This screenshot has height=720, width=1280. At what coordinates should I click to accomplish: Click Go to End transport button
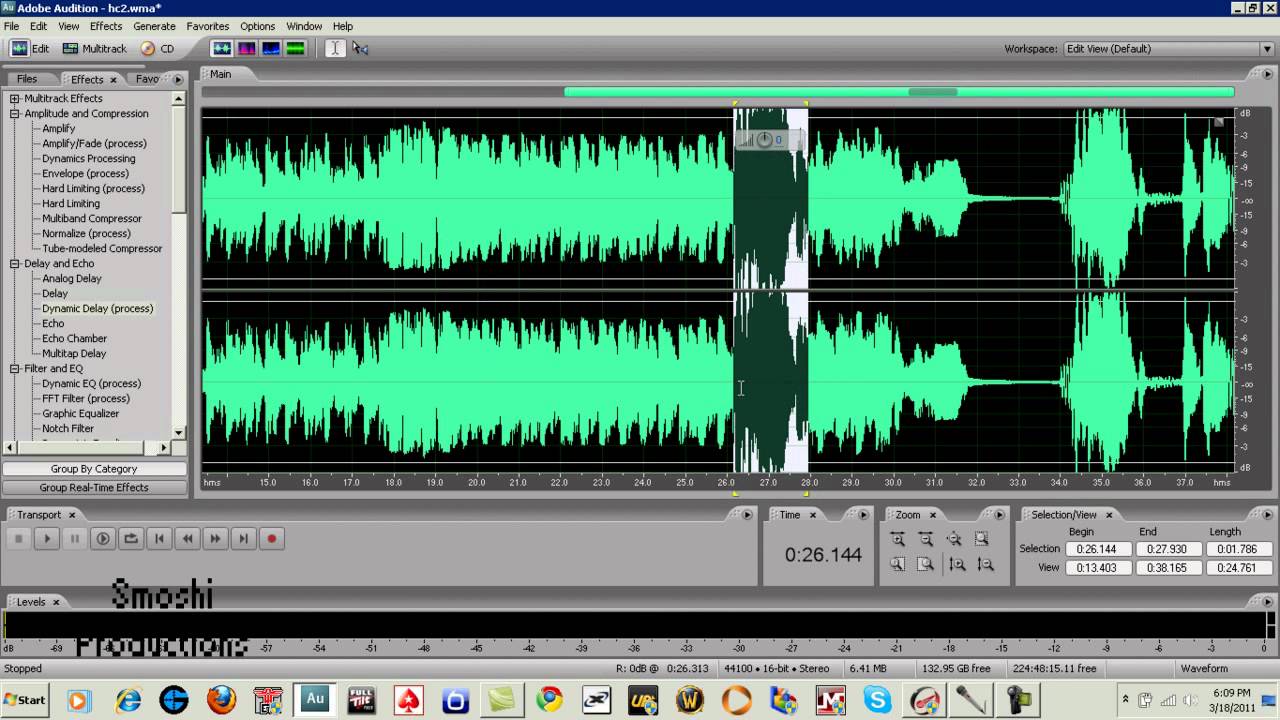[242, 538]
